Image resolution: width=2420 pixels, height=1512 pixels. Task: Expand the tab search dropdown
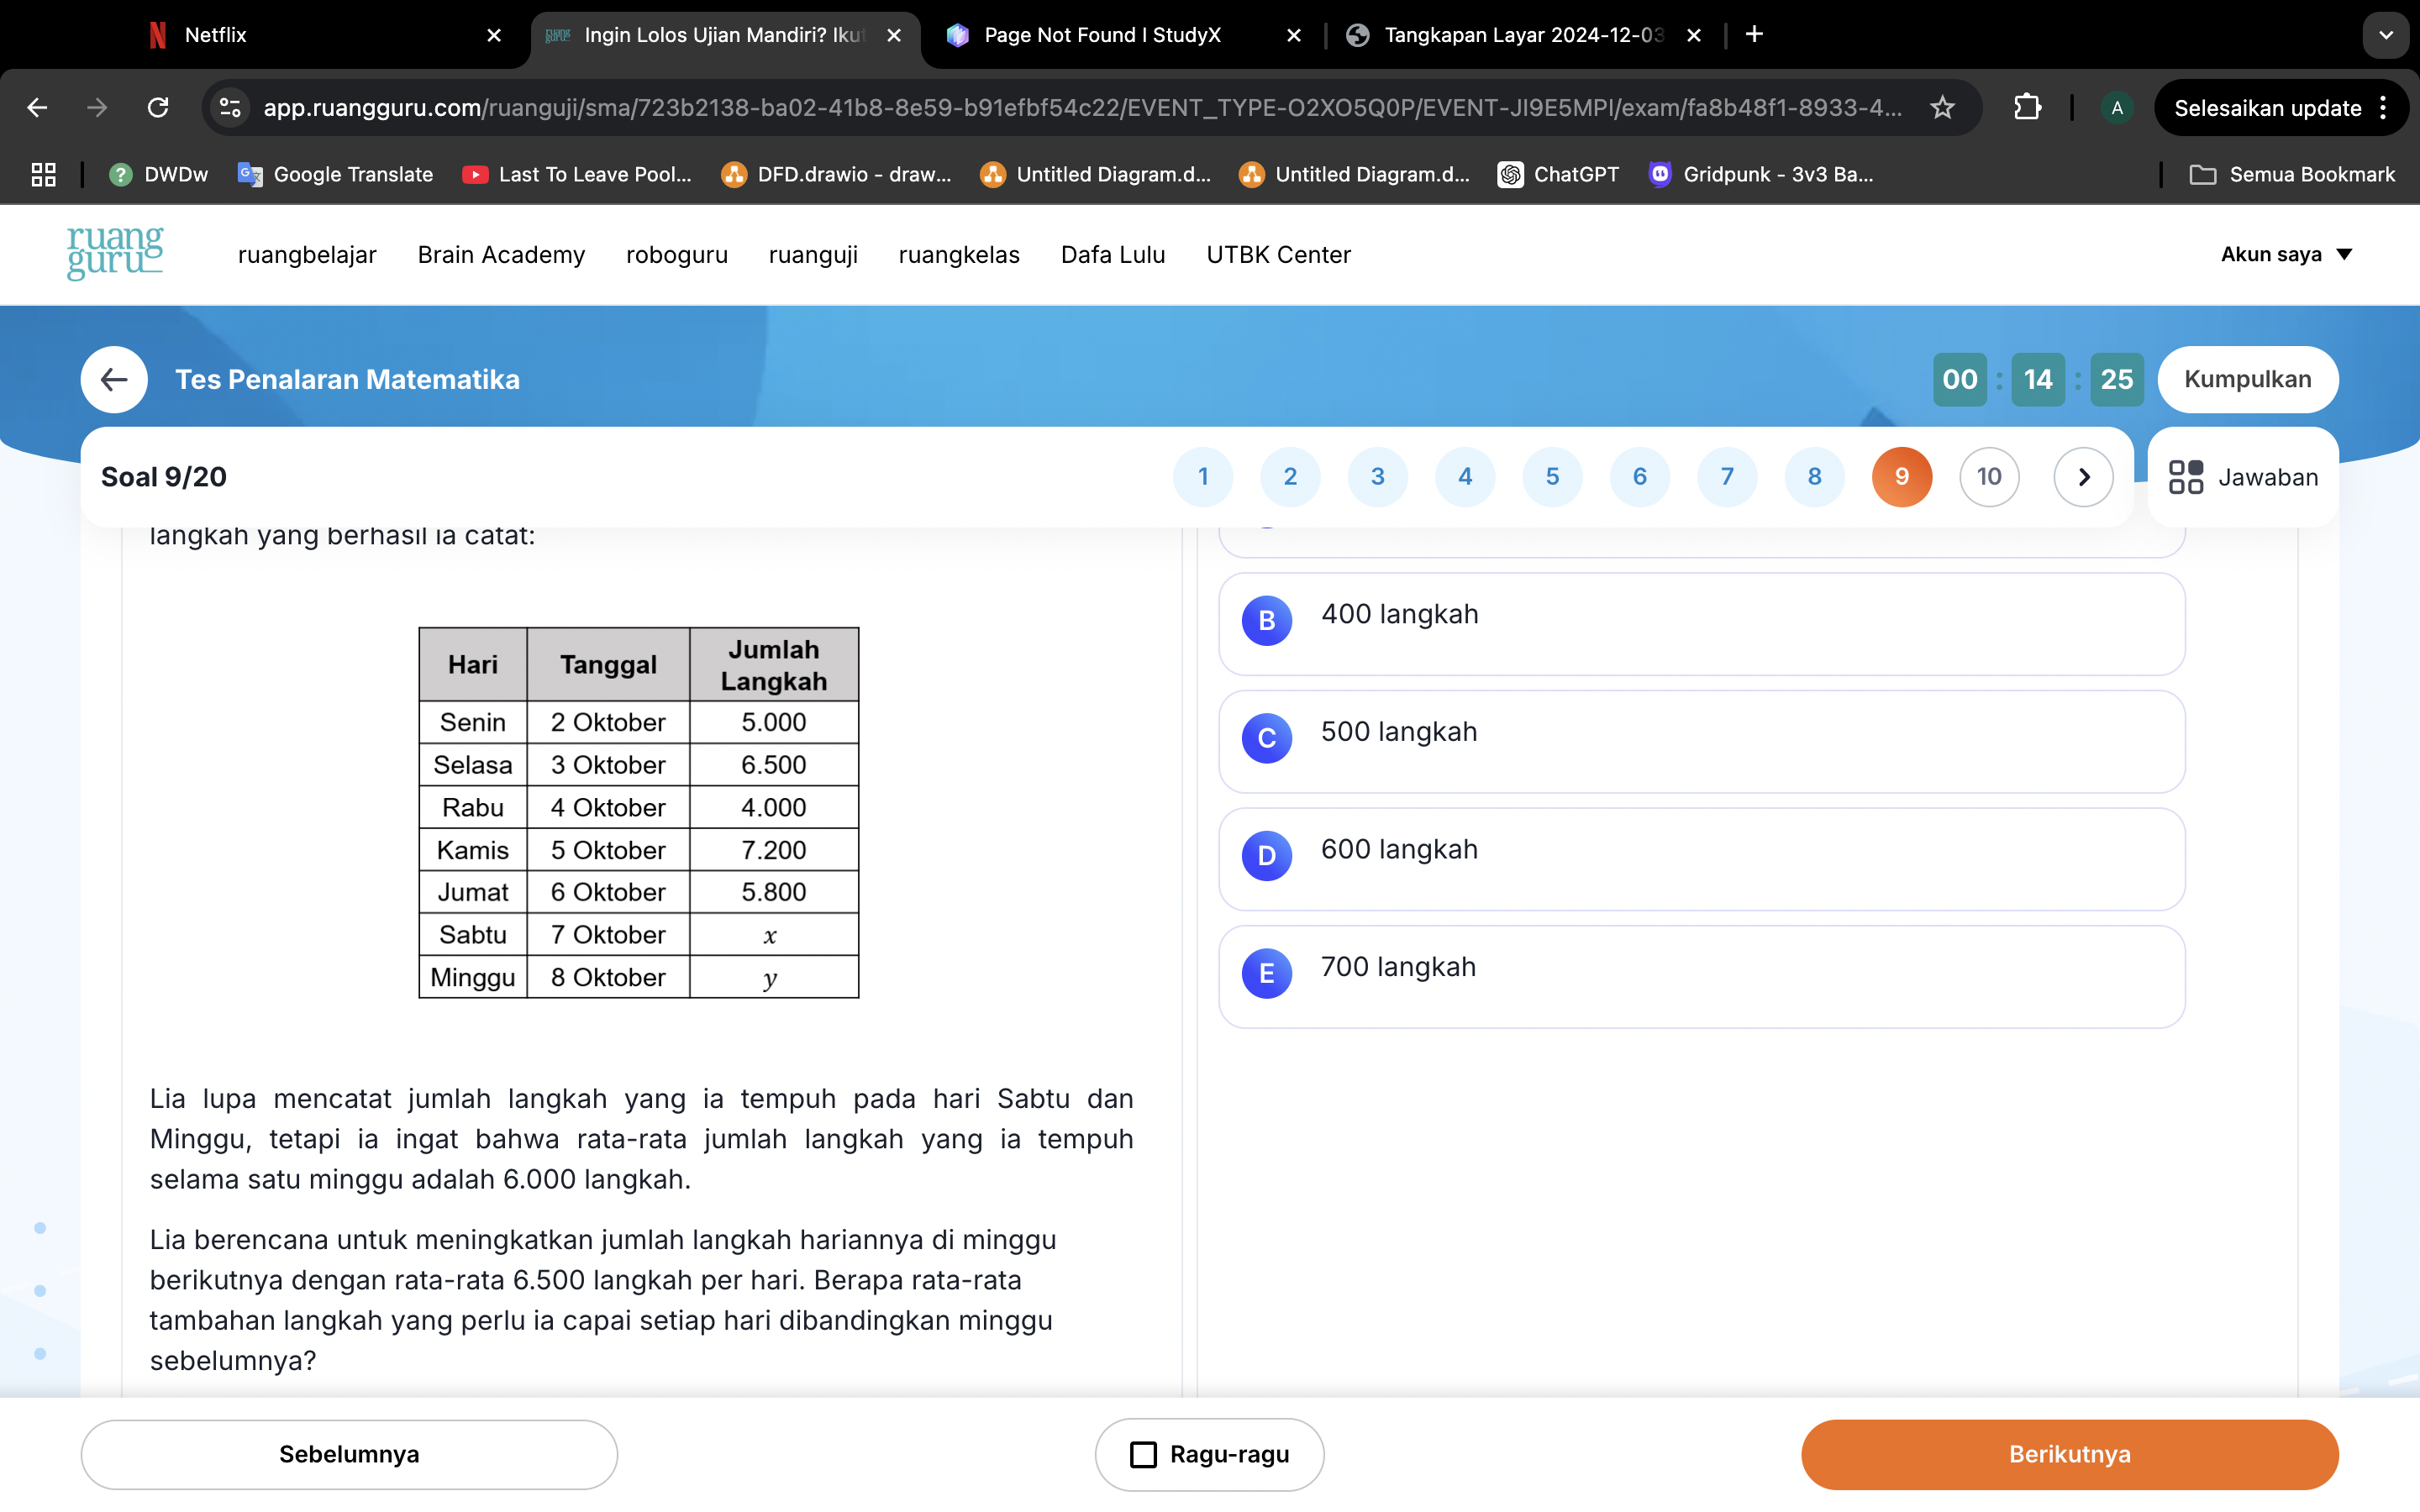(2386, 35)
